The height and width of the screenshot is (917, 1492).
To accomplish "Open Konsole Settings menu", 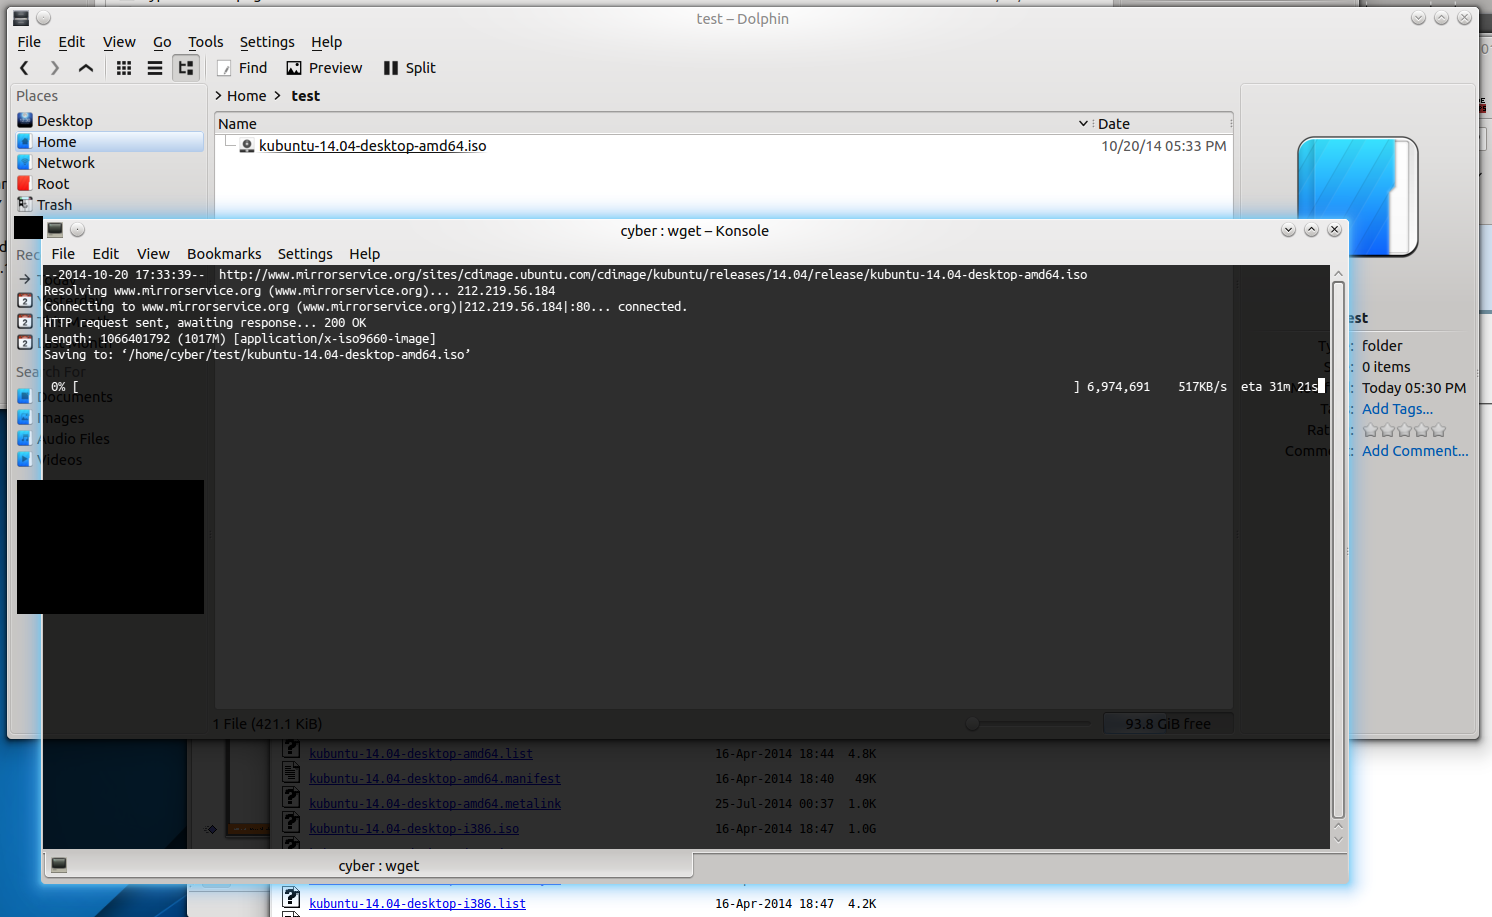I will (x=305, y=254).
